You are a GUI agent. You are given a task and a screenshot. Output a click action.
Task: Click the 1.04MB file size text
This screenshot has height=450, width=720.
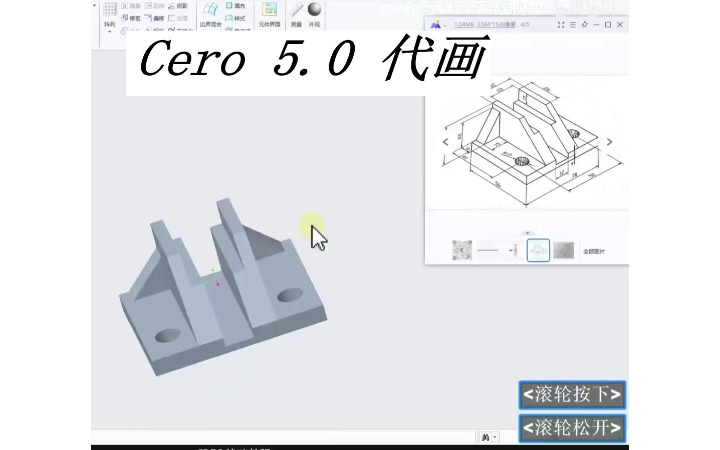[x=464, y=25]
